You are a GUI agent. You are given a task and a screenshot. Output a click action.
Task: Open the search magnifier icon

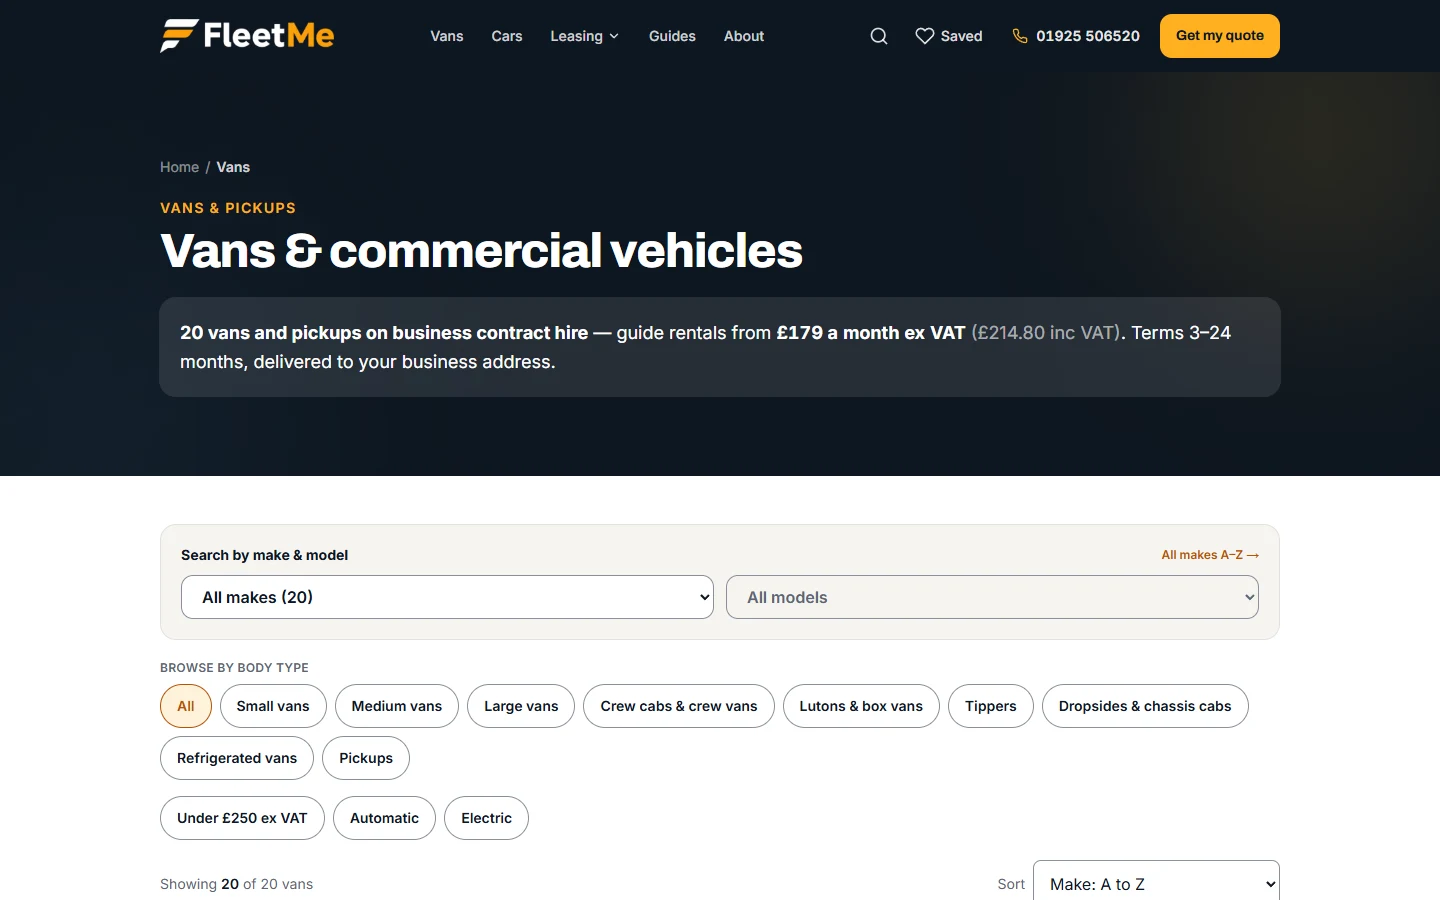point(879,36)
